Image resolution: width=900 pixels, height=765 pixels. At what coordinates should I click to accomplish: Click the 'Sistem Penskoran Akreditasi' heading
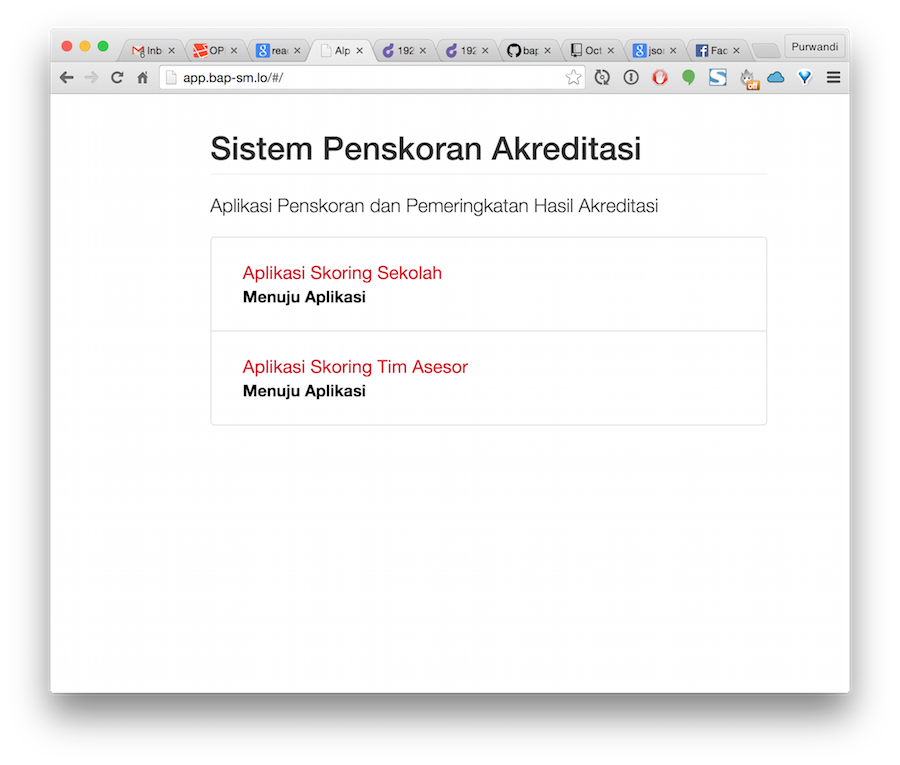(425, 149)
